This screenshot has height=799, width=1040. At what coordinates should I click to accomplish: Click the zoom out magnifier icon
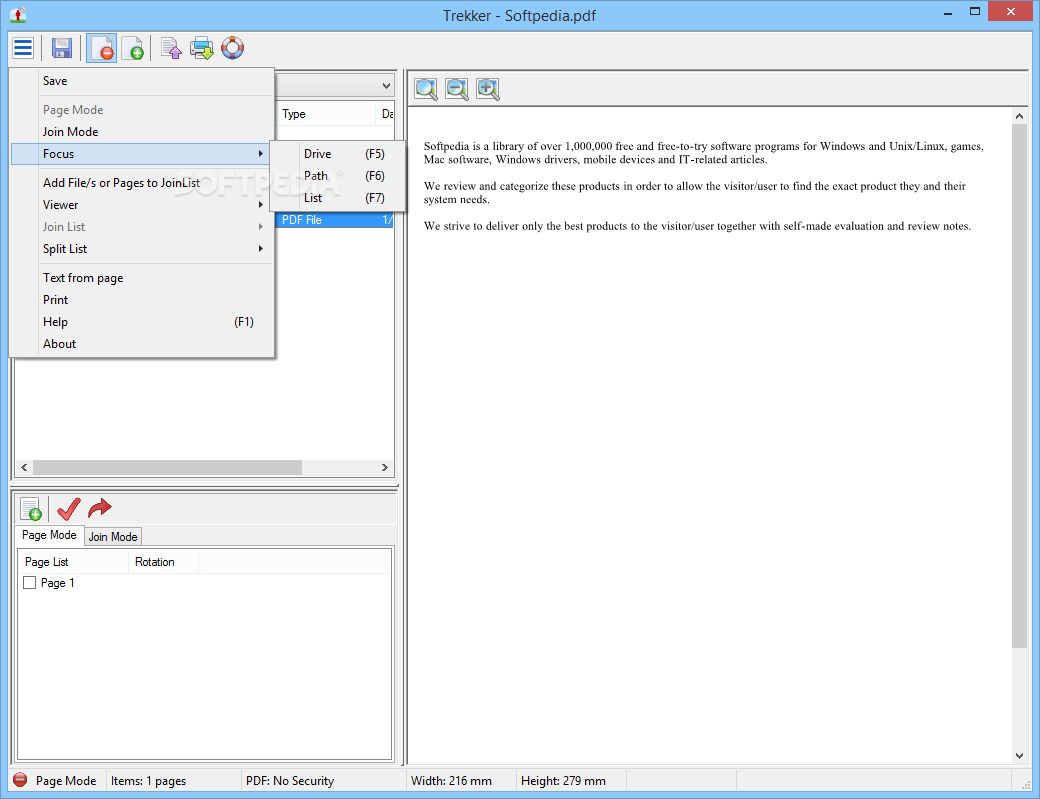[457, 89]
